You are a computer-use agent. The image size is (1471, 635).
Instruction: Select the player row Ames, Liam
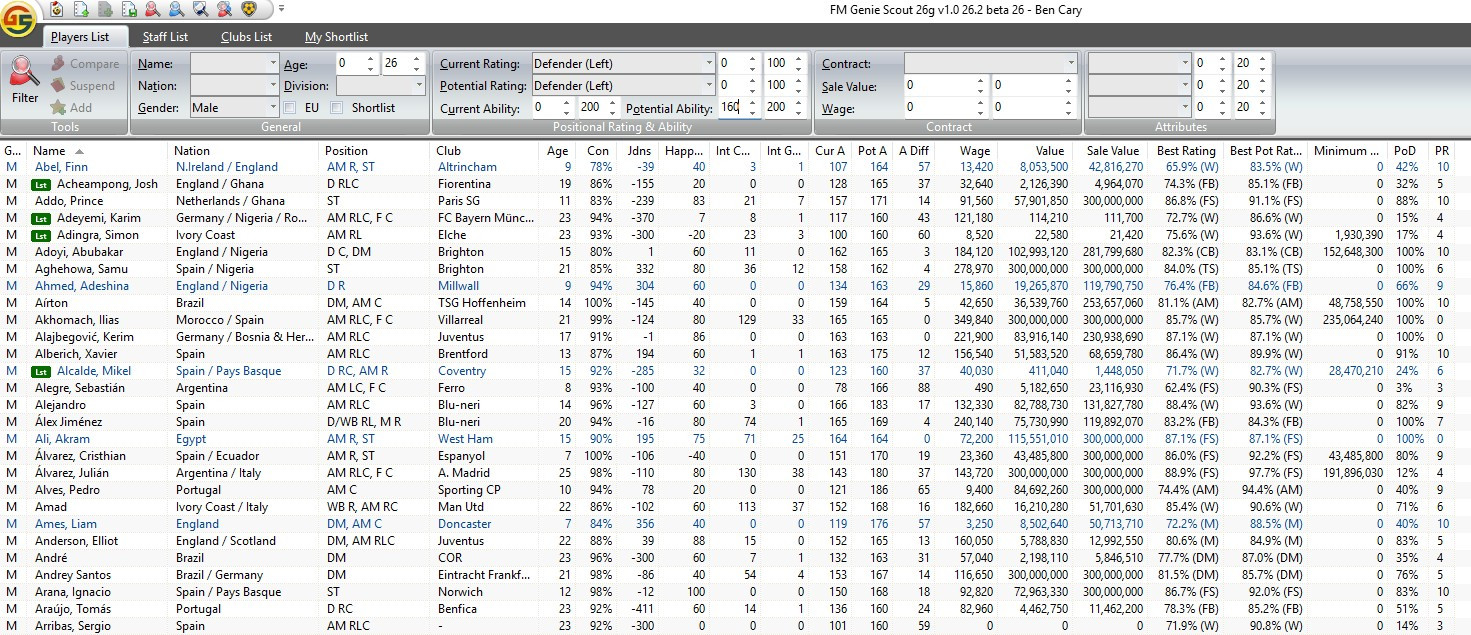click(735, 524)
